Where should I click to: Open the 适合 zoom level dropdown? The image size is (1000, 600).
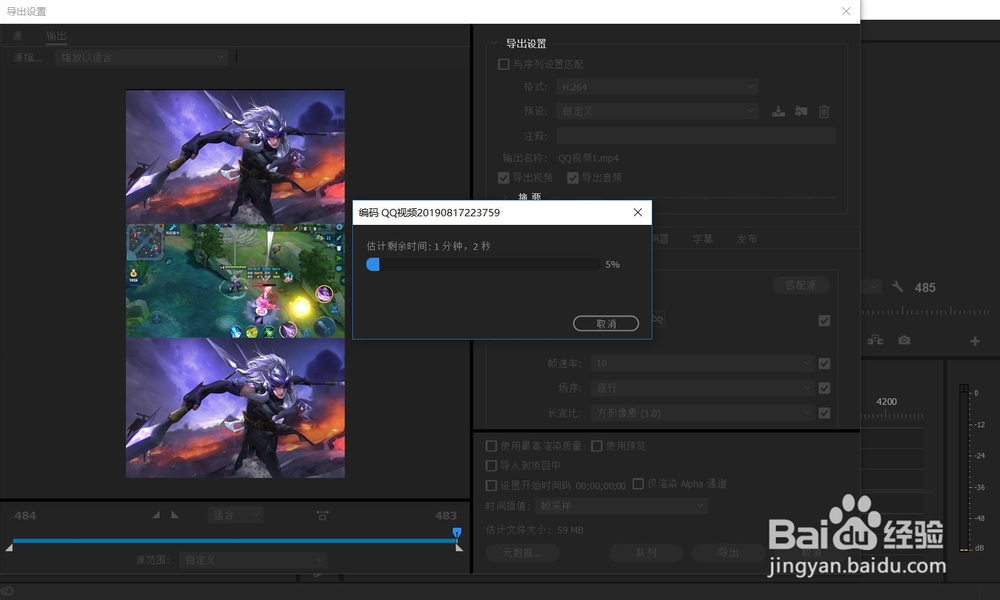[x=235, y=515]
